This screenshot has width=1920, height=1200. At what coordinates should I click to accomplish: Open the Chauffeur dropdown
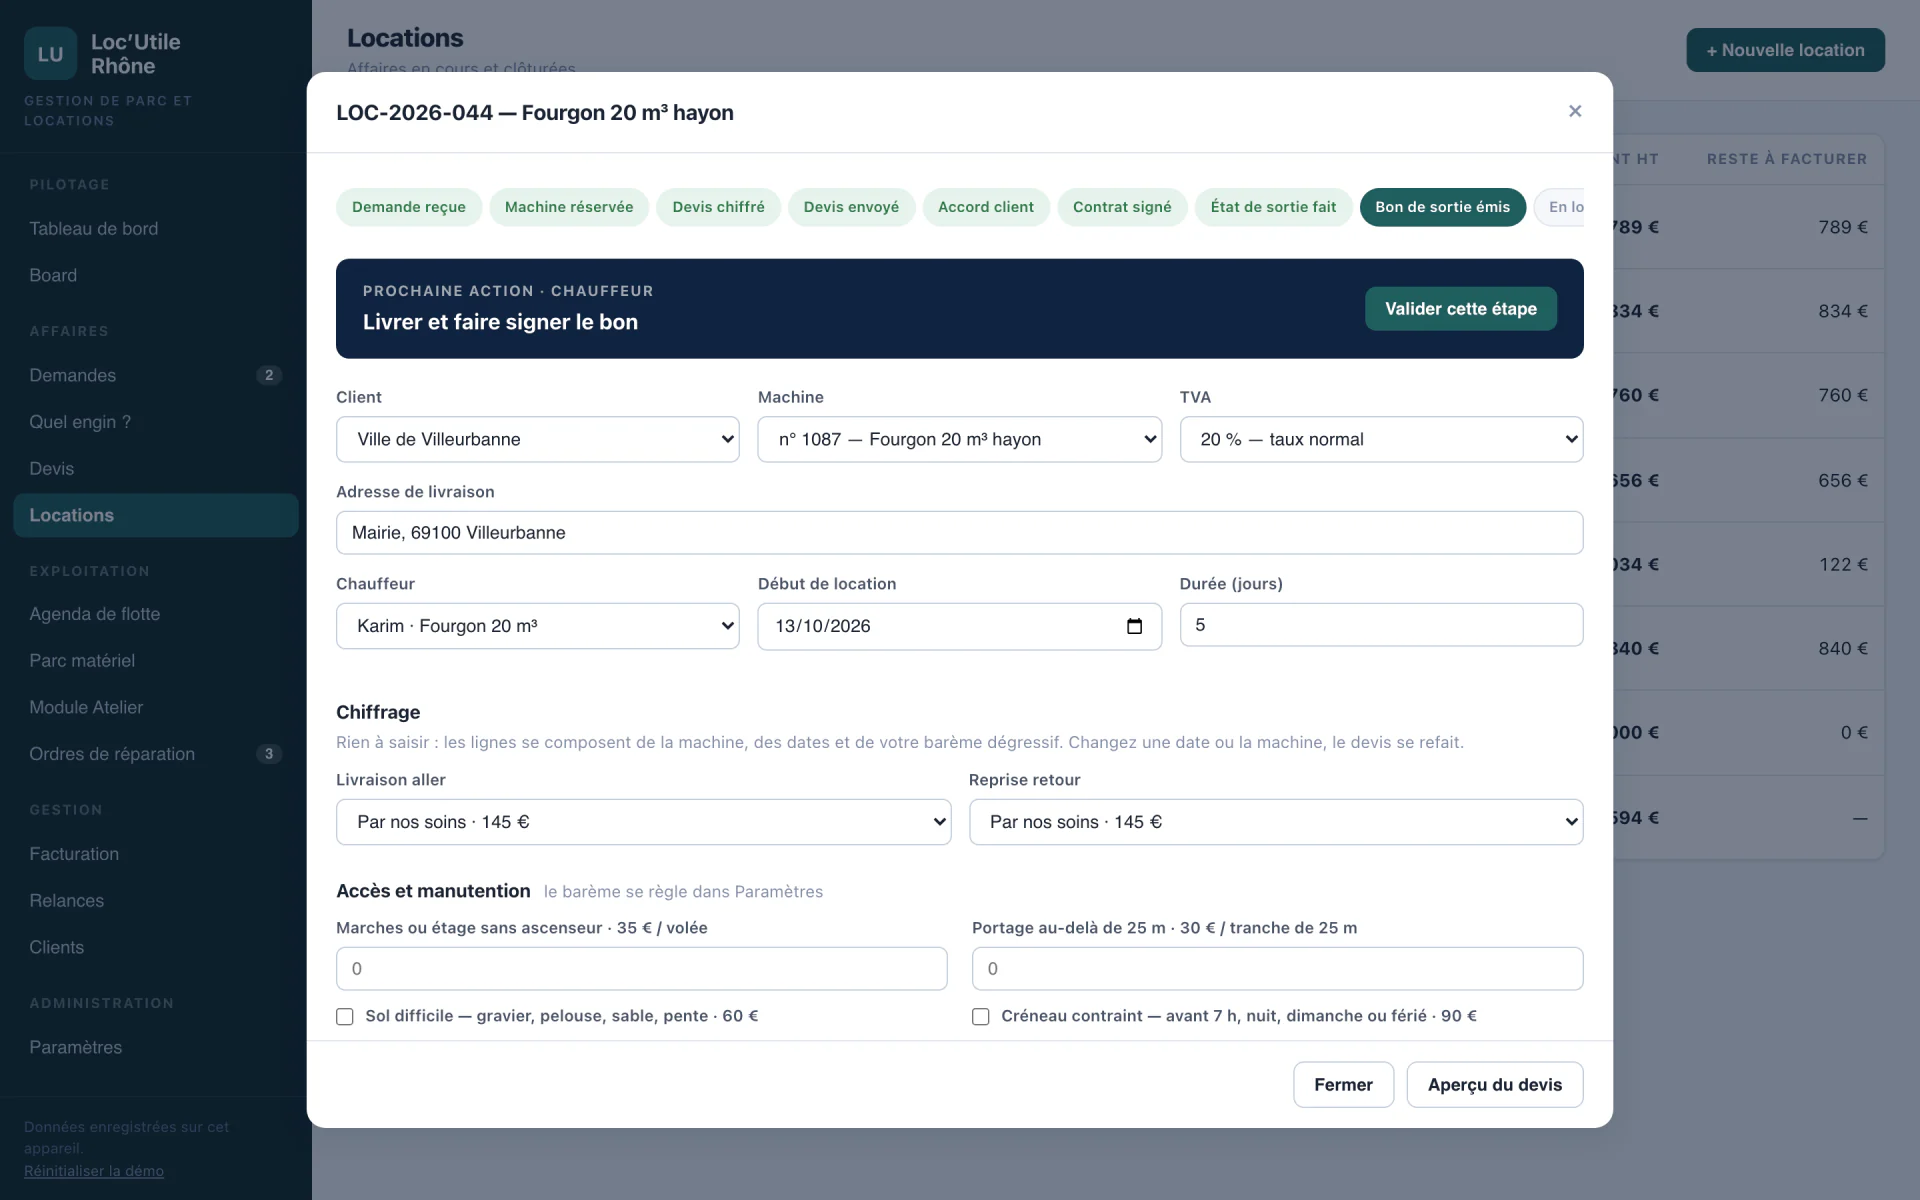point(538,626)
